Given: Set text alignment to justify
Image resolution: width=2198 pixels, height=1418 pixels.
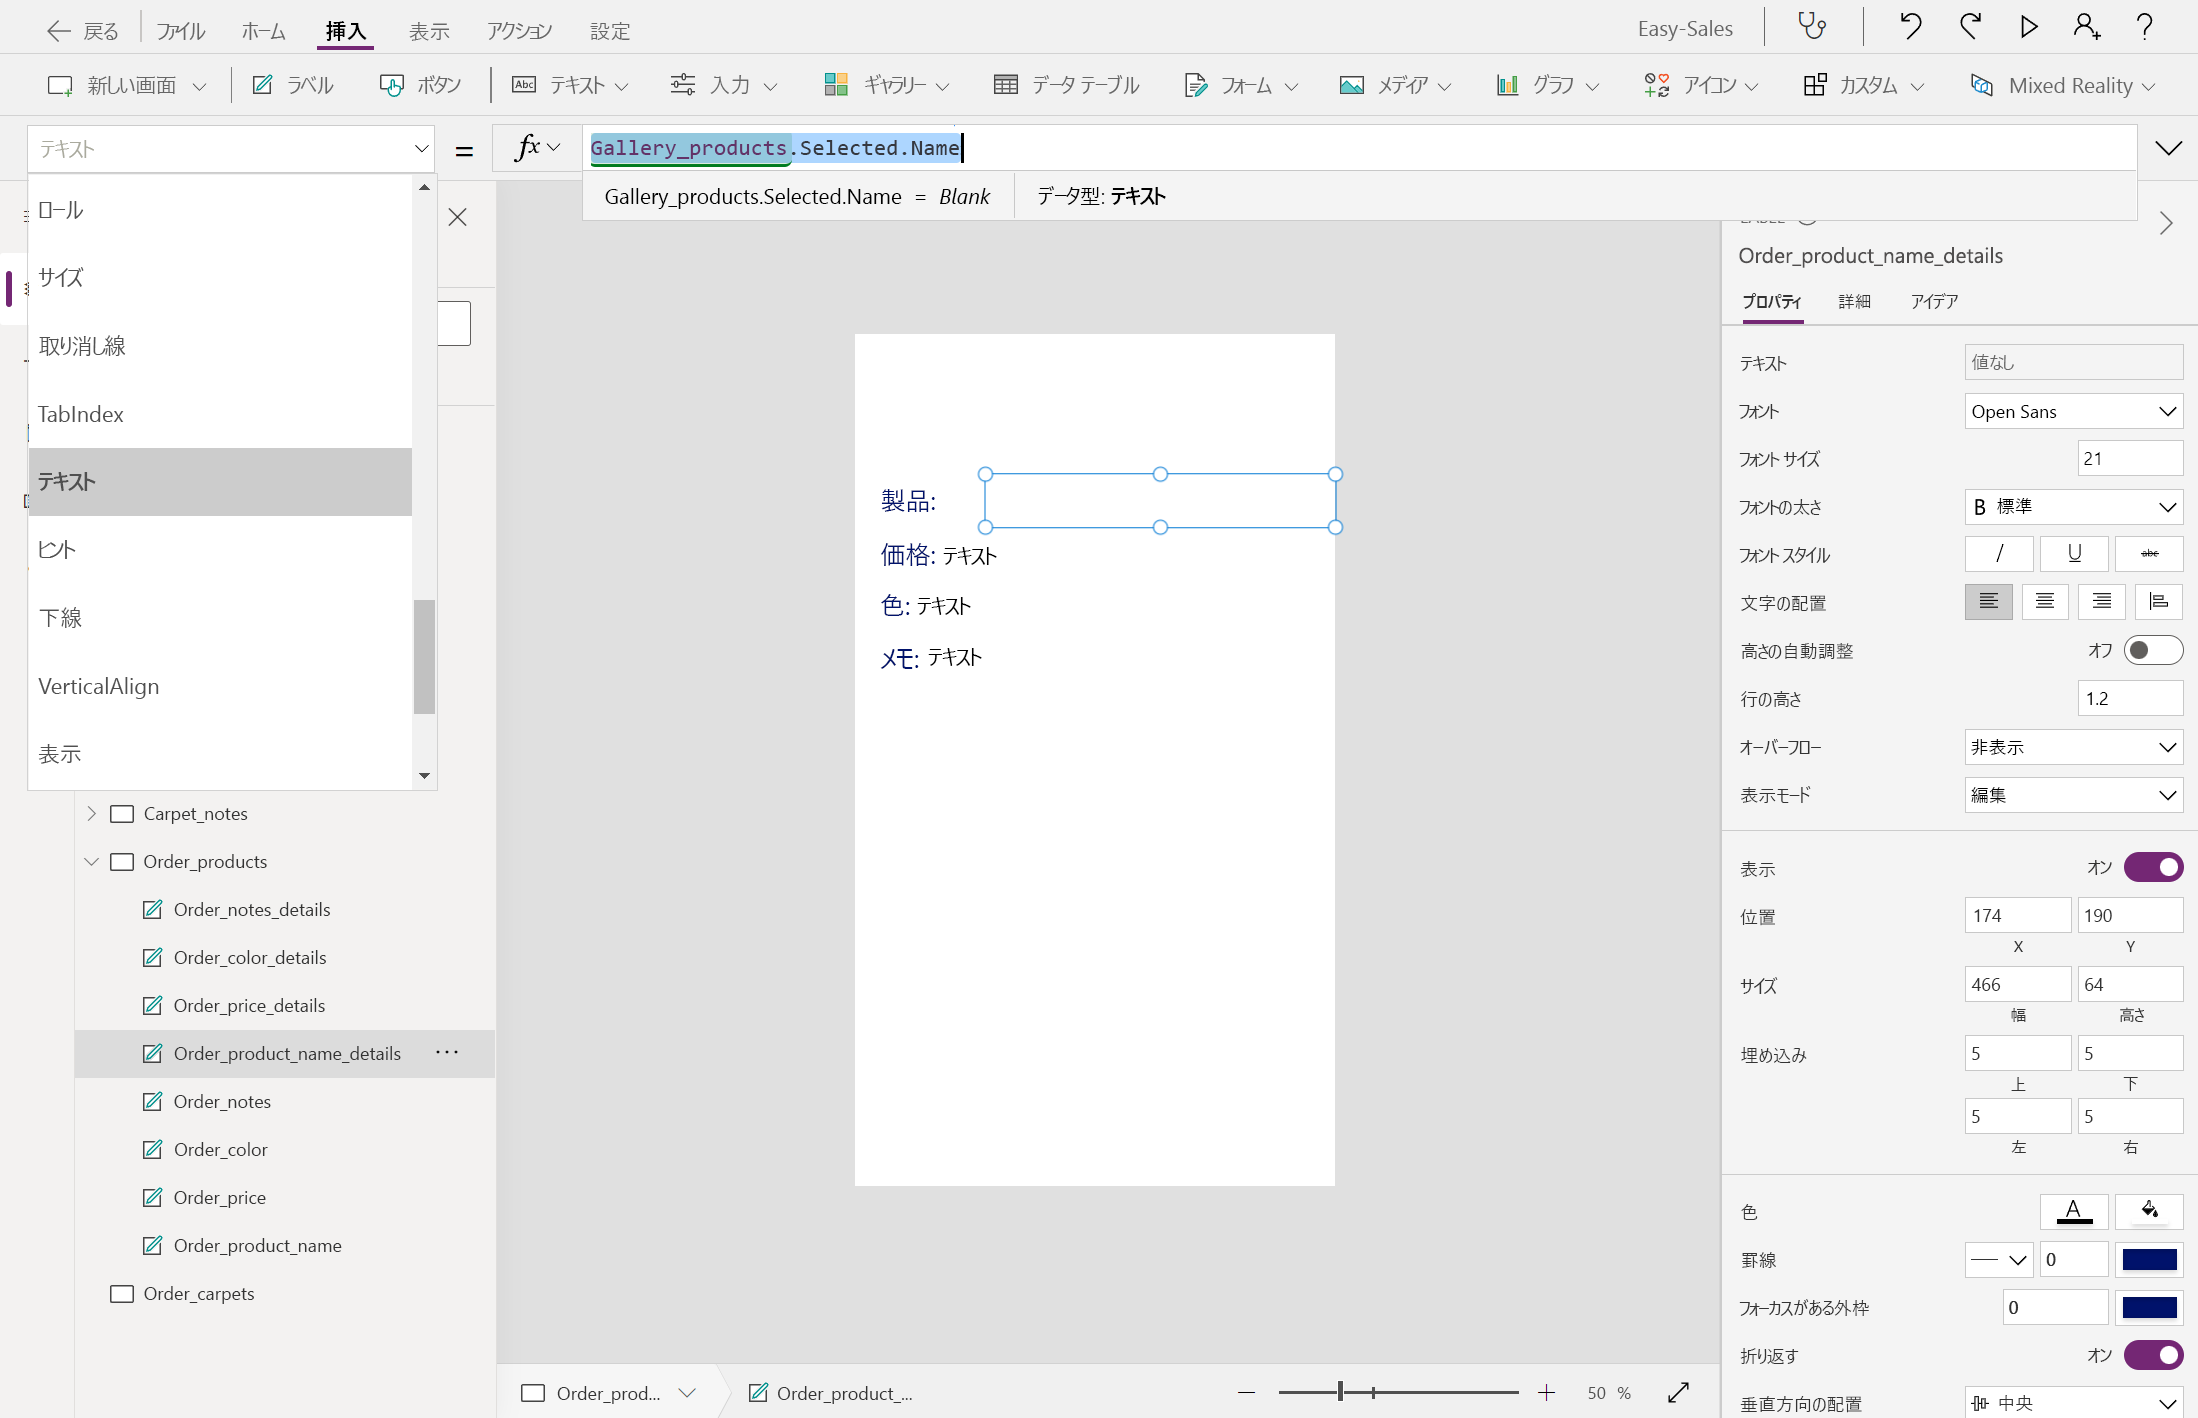Looking at the screenshot, I should 2159,601.
